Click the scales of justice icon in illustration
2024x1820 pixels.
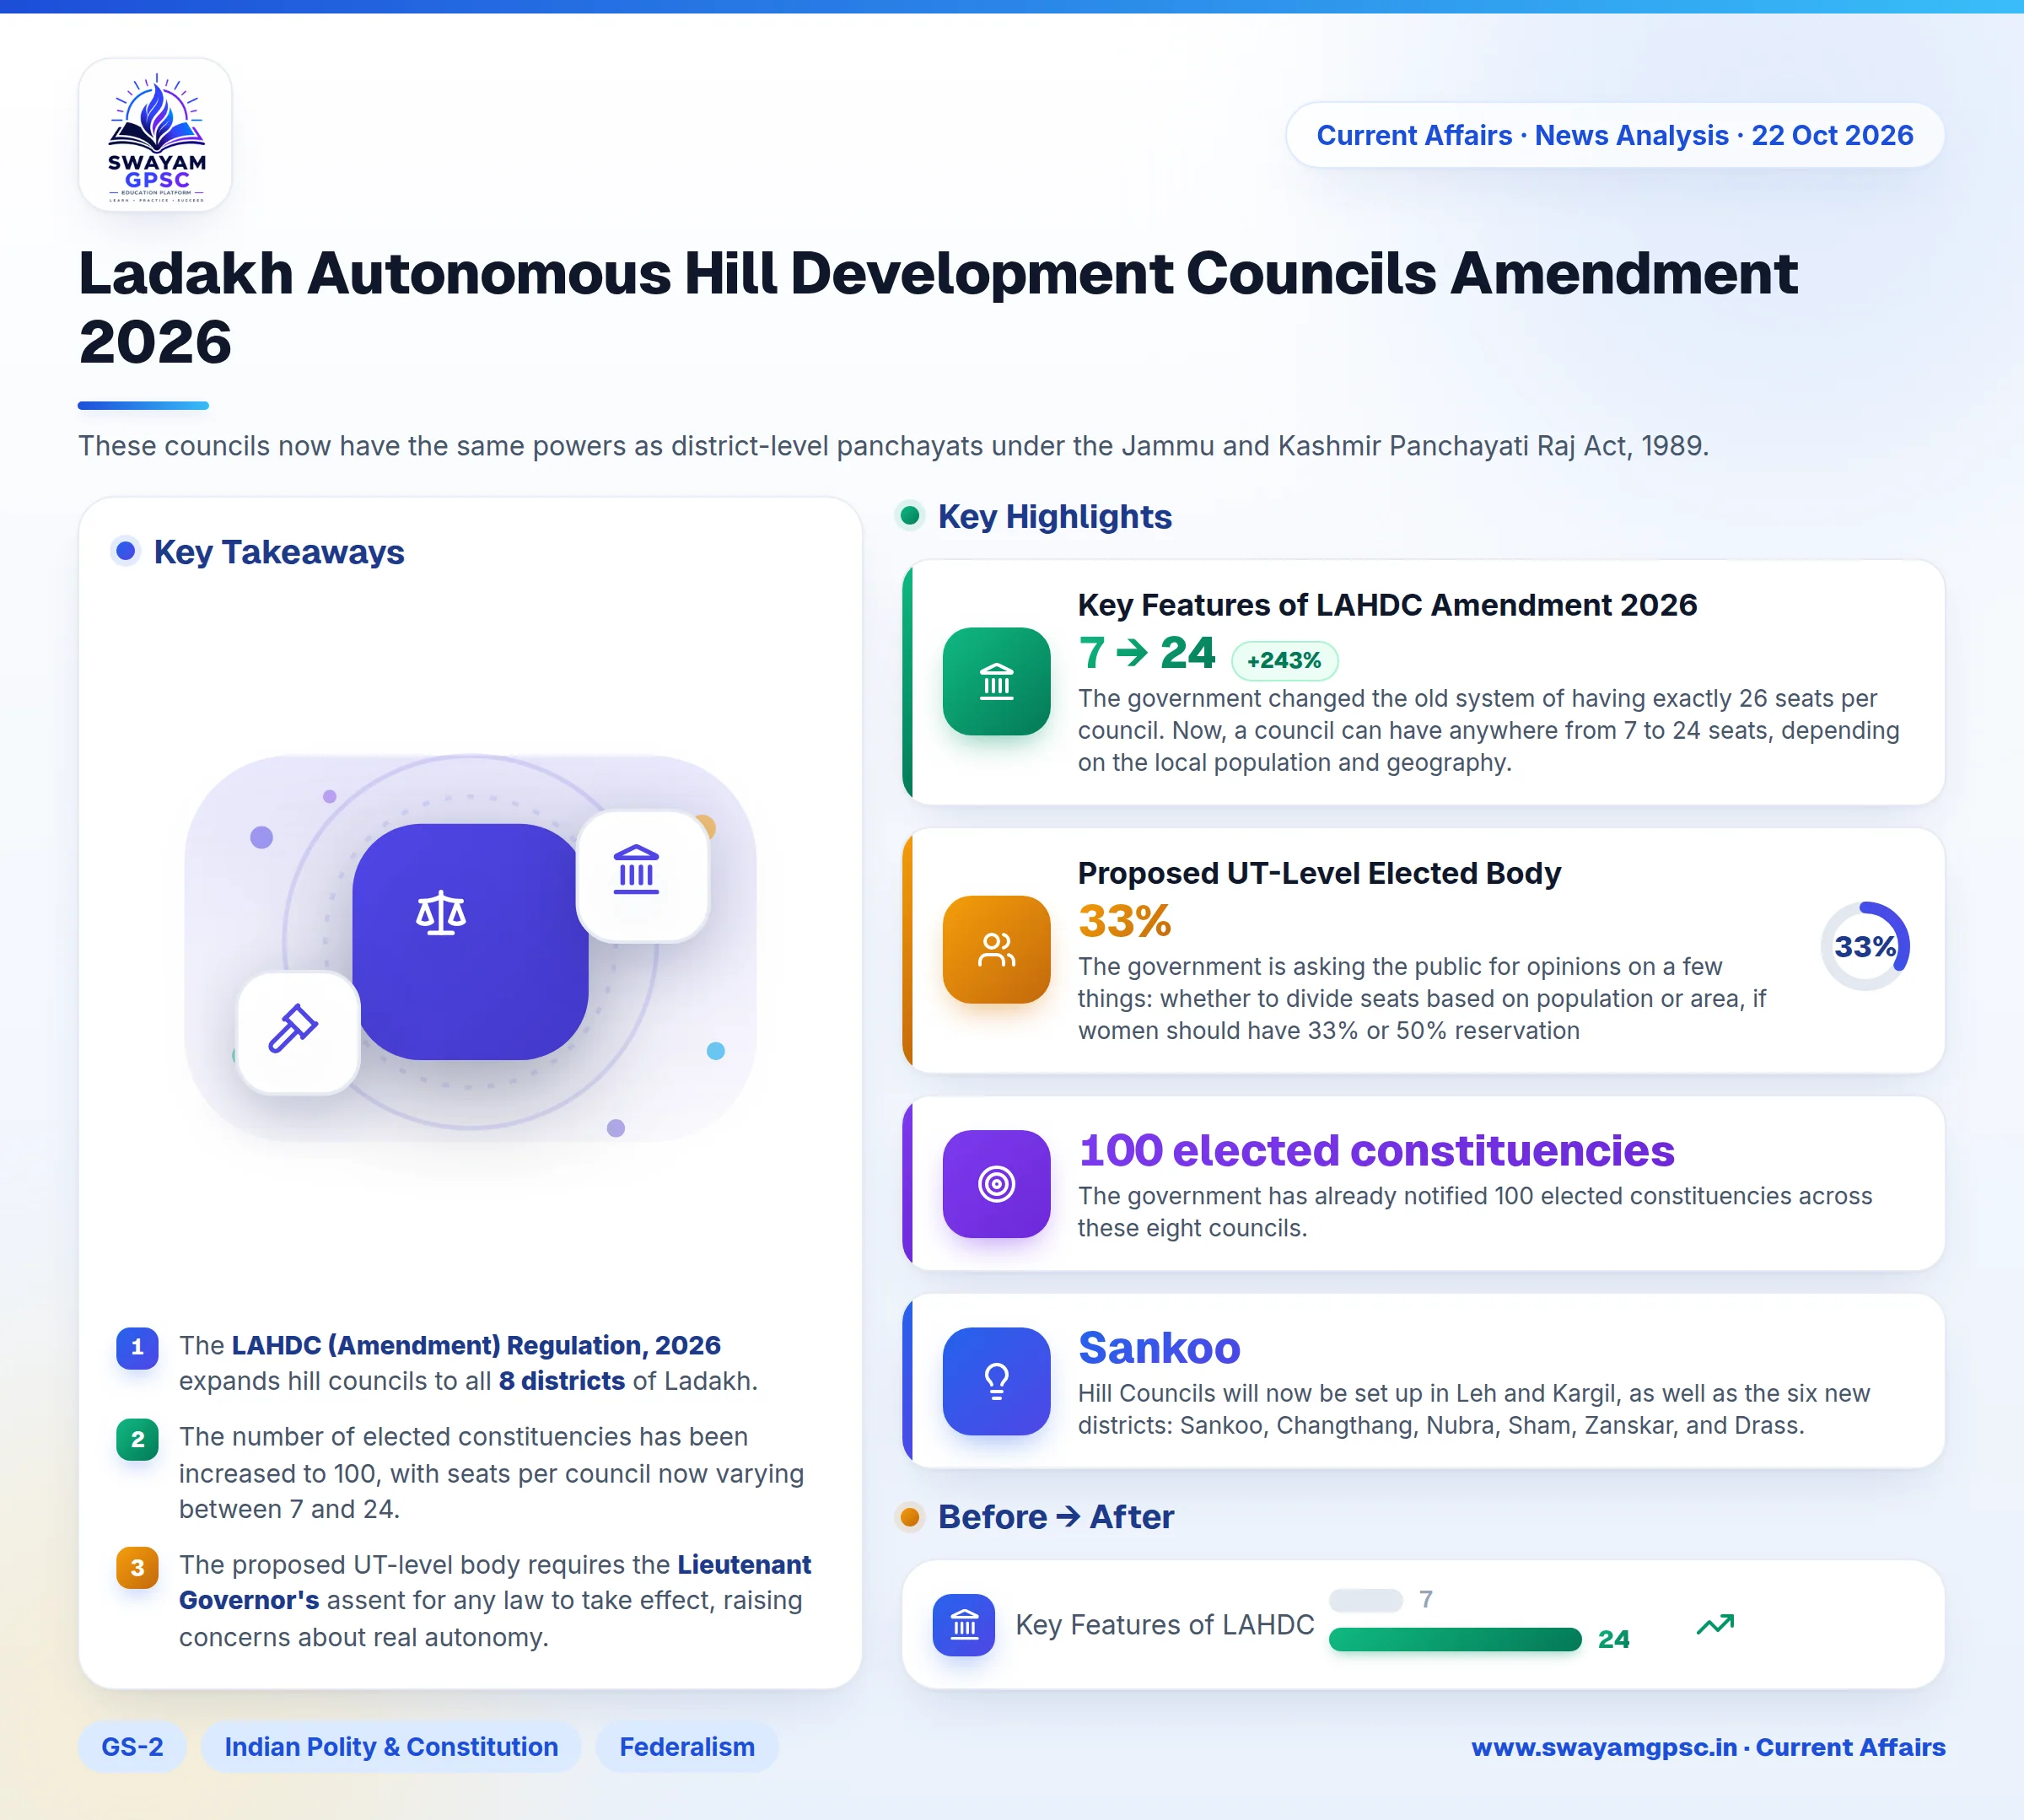point(441,913)
